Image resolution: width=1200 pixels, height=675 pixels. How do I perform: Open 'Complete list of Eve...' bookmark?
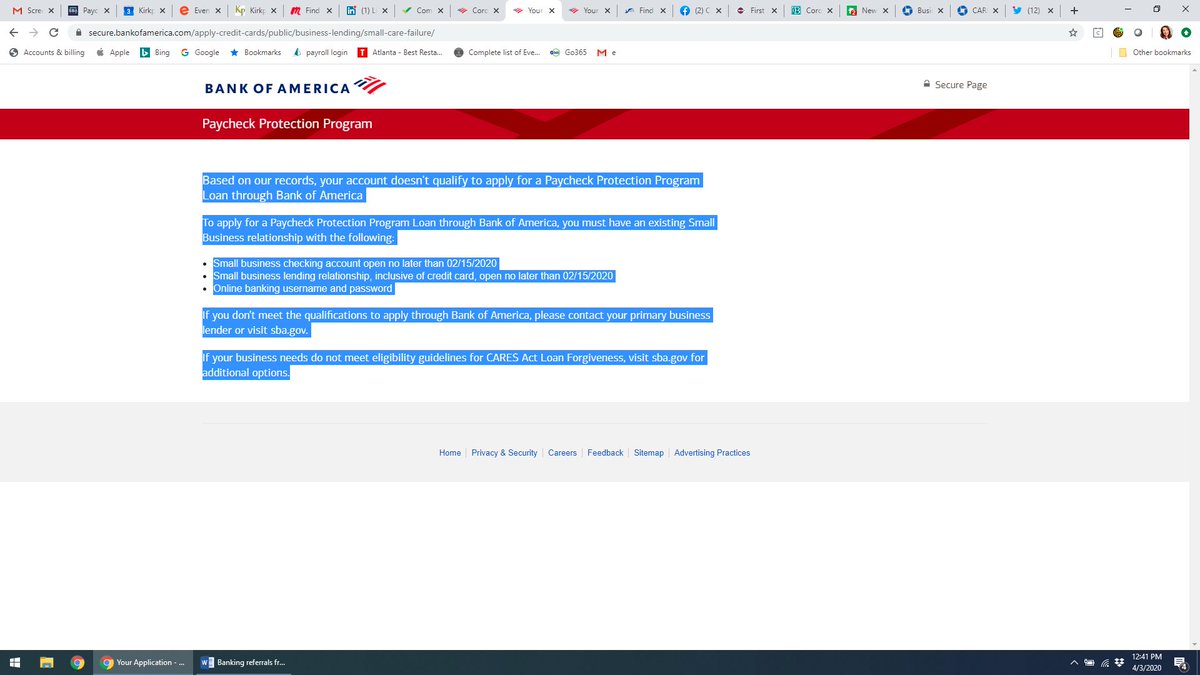(x=497, y=52)
